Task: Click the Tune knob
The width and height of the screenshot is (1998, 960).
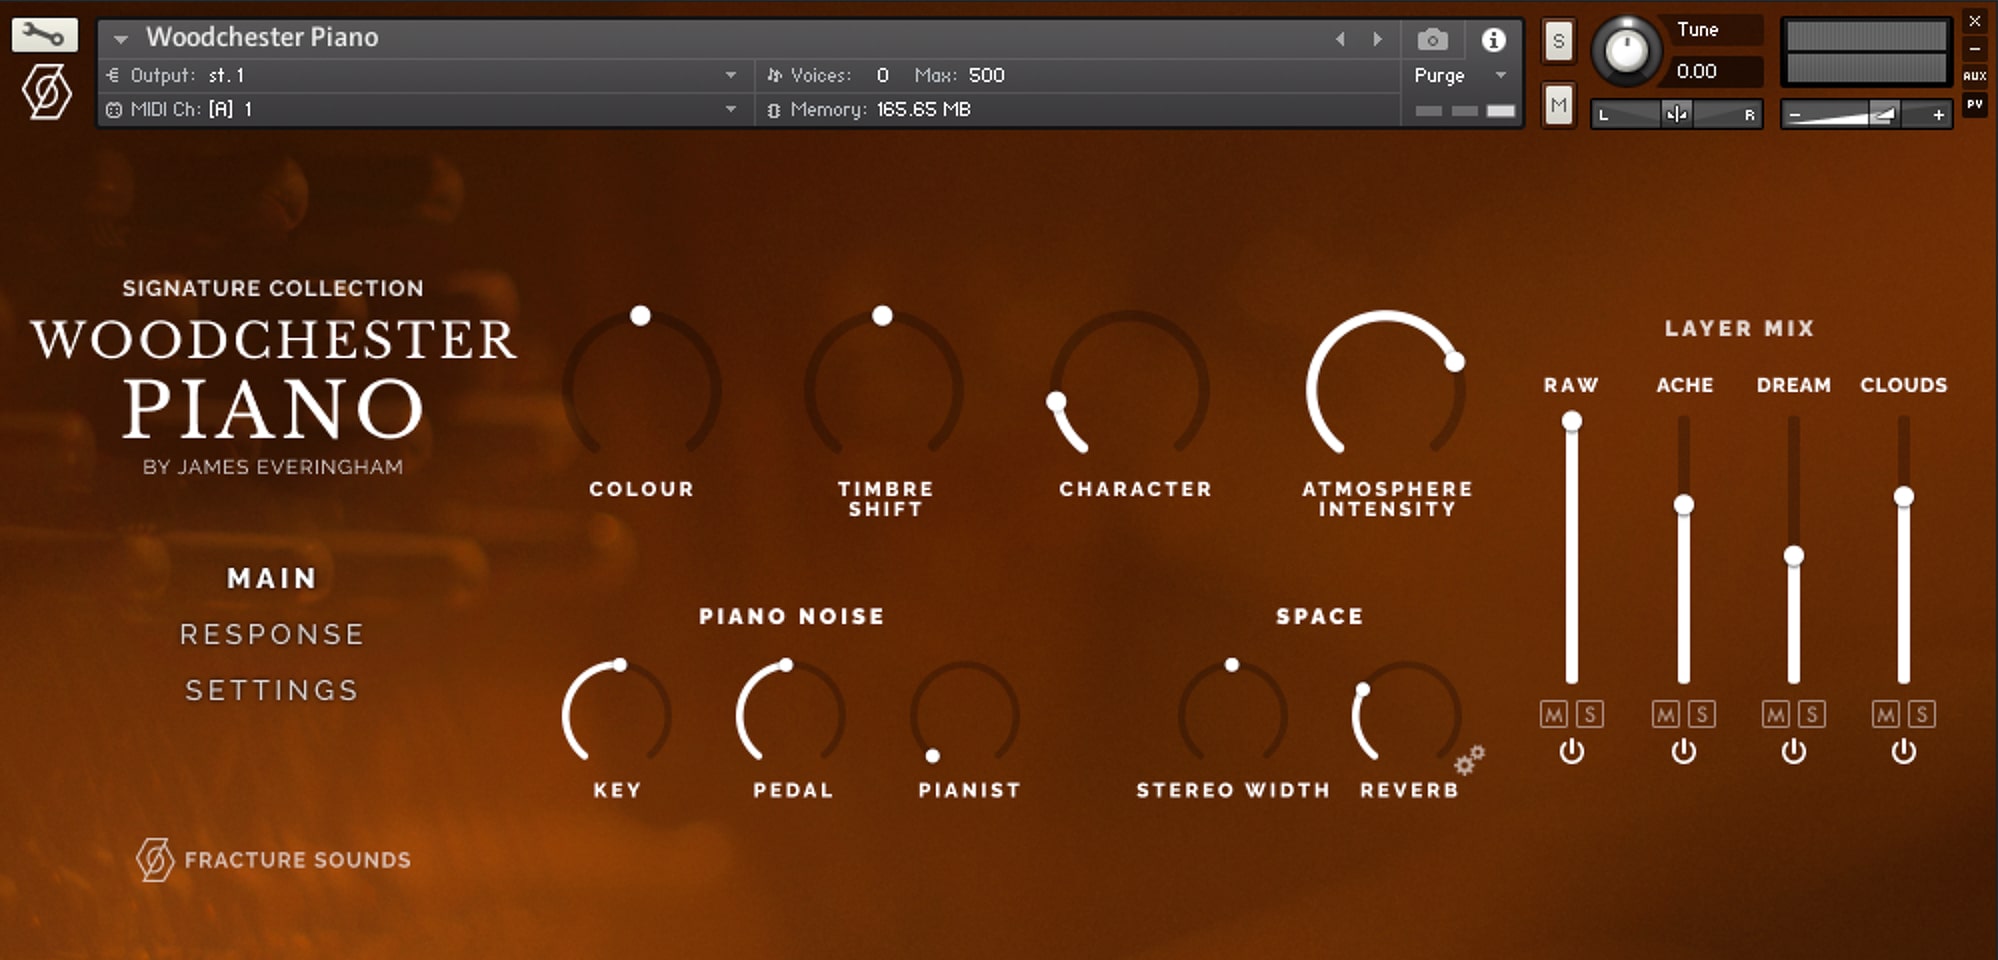Action: click(x=1626, y=49)
